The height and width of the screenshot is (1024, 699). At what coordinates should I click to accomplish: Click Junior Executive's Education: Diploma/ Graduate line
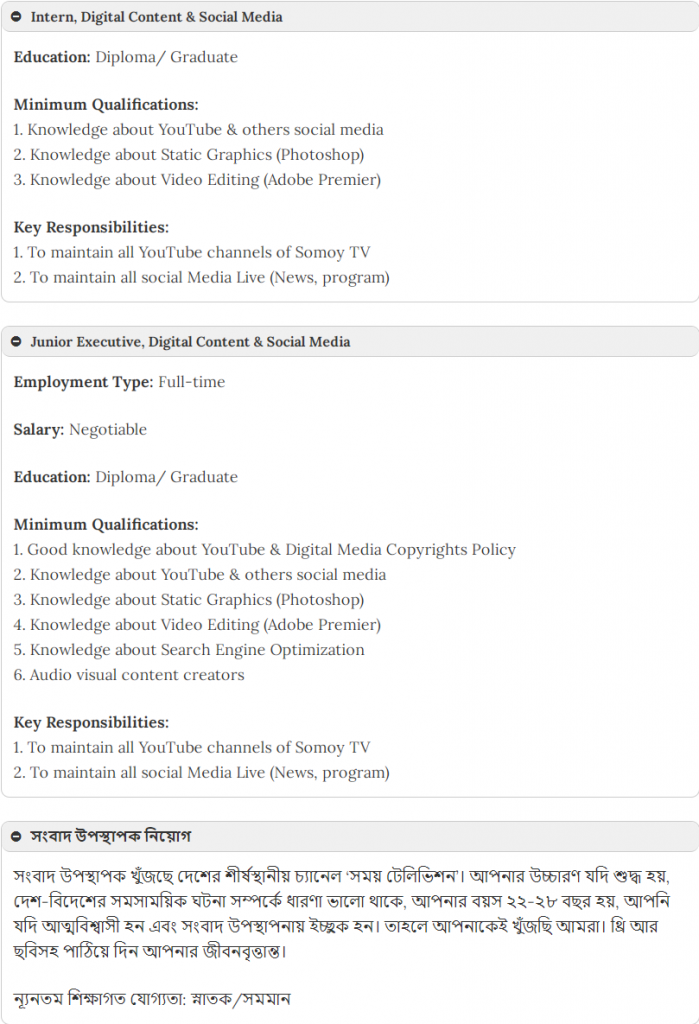(125, 477)
